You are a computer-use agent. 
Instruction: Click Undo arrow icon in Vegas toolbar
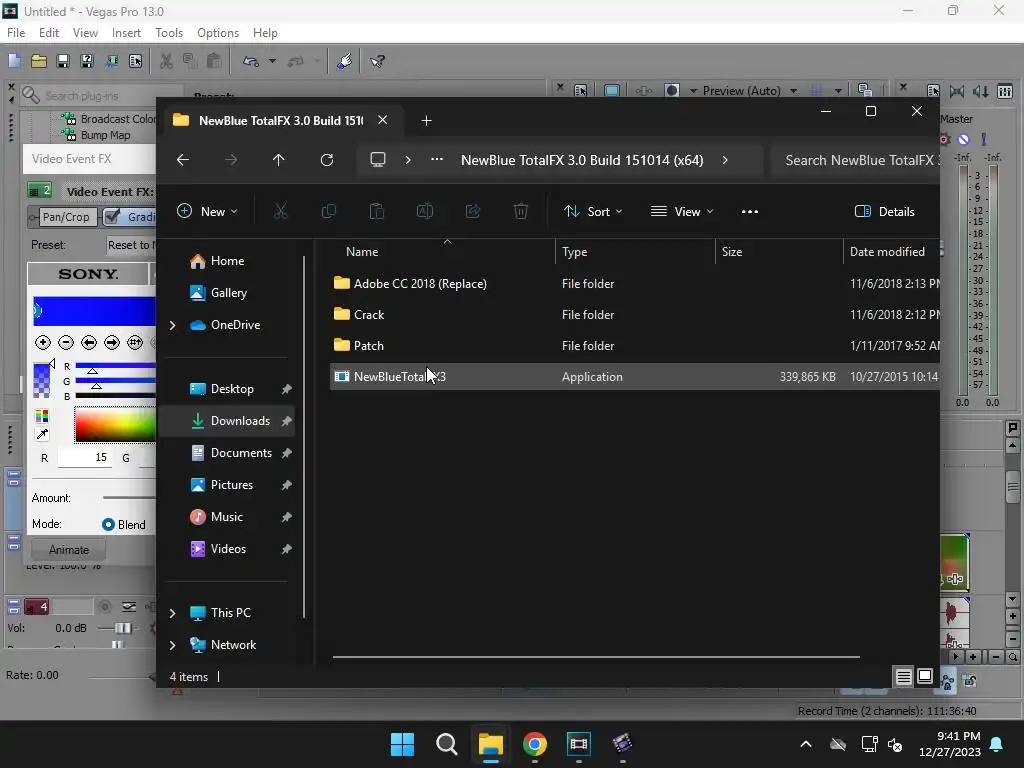(251, 61)
